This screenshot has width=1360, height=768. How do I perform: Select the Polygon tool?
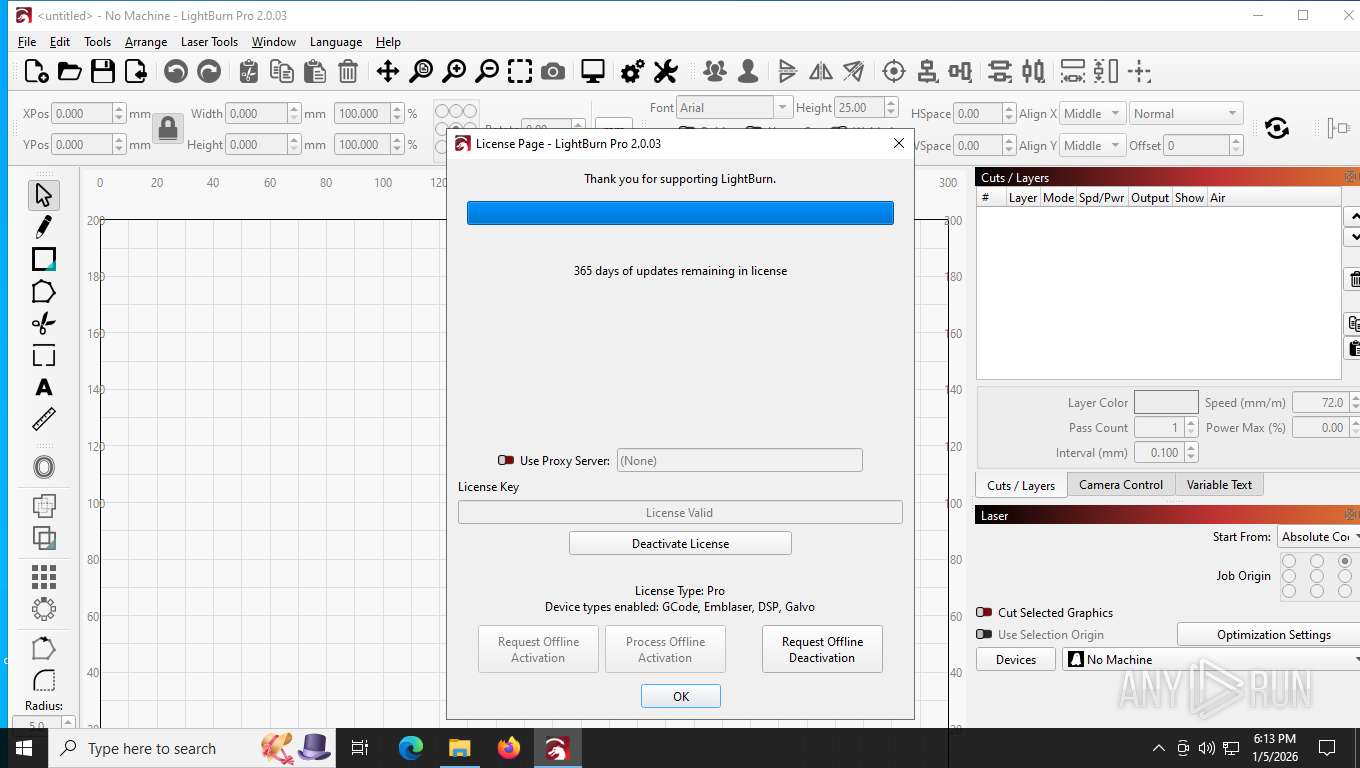(x=43, y=291)
